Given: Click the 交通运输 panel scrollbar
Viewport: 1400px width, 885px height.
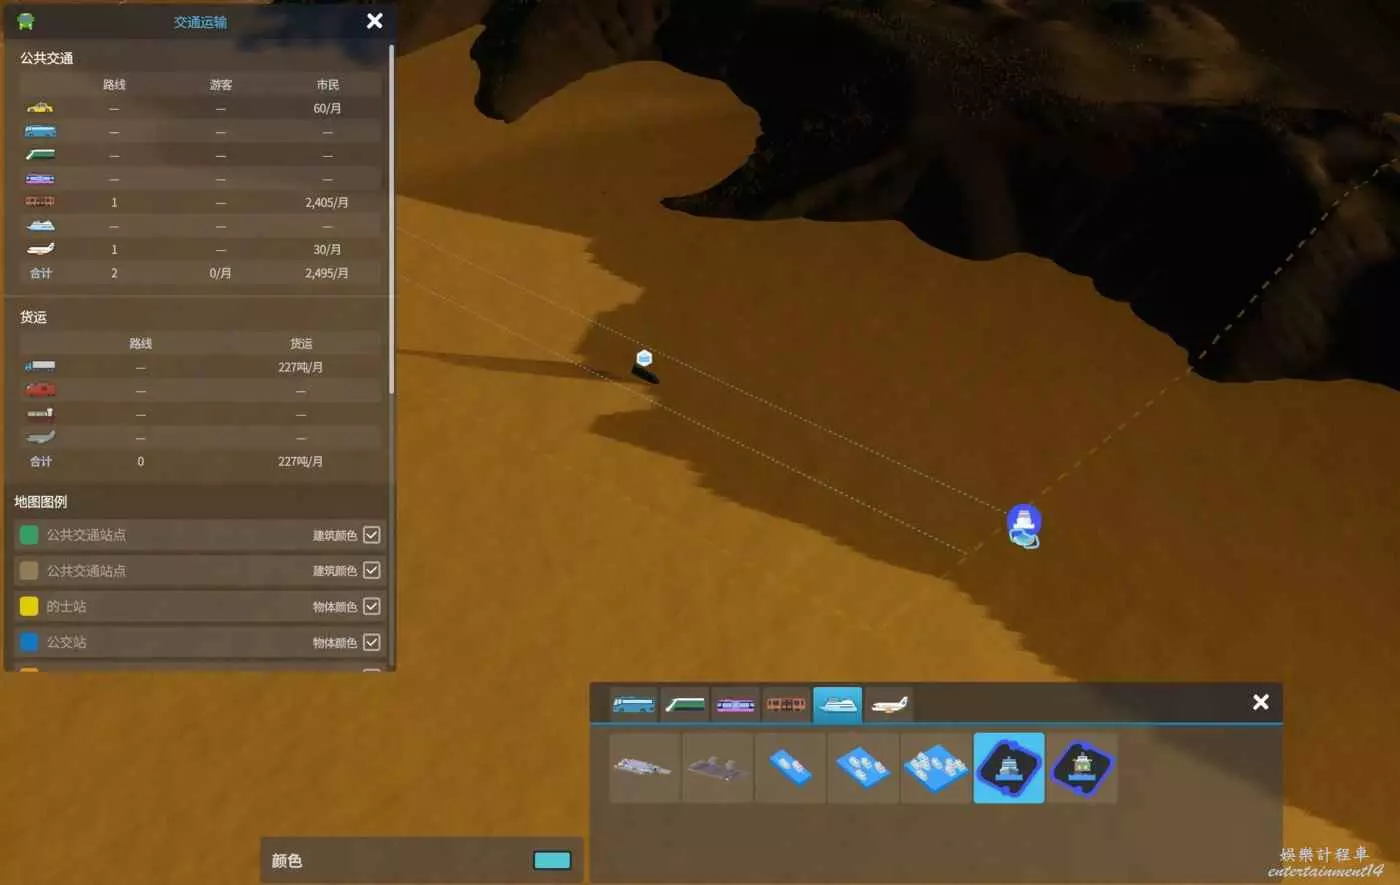Looking at the screenshot, I should tap(391, 220).
